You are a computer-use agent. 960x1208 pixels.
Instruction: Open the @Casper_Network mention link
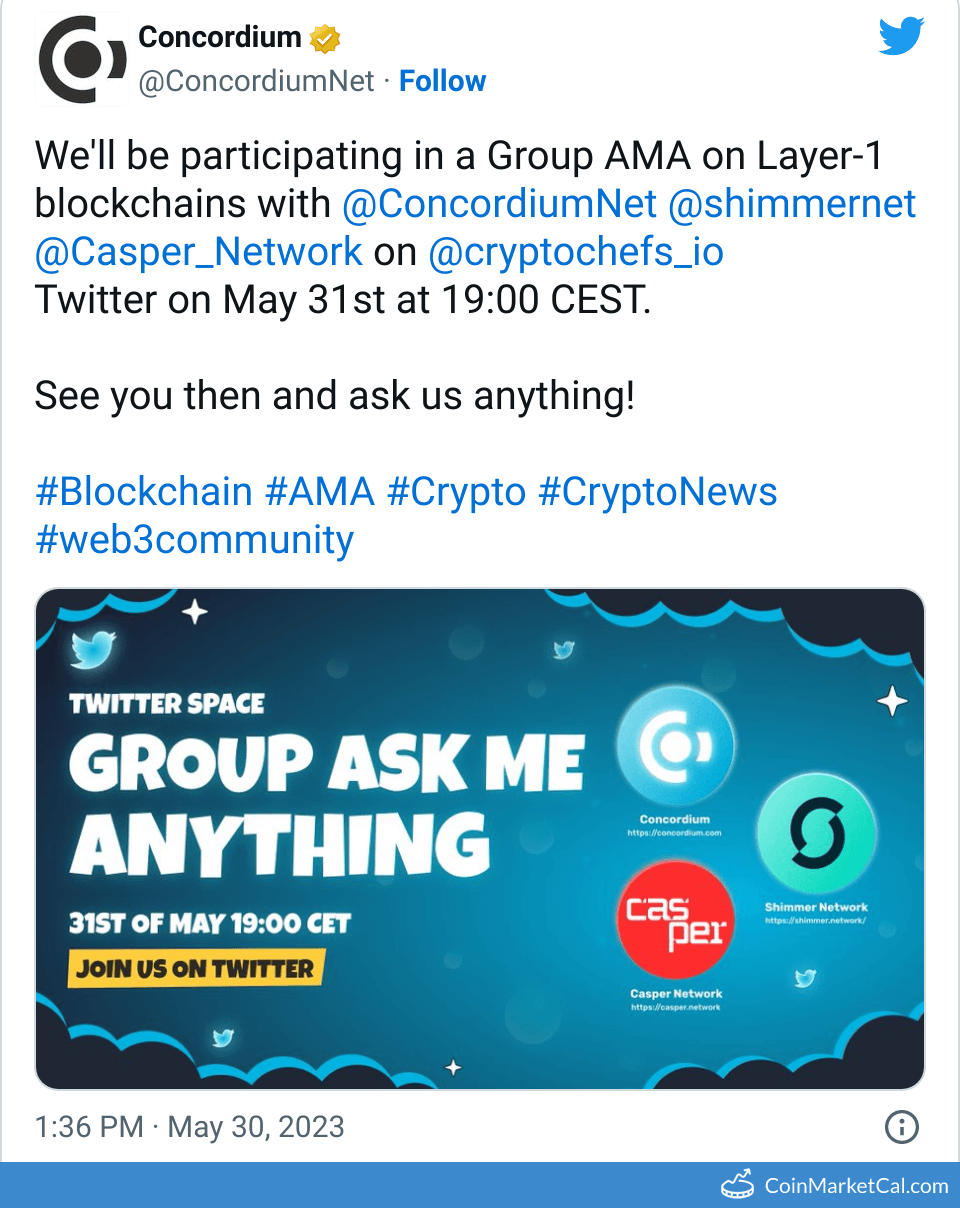click(x=198, y=251)
